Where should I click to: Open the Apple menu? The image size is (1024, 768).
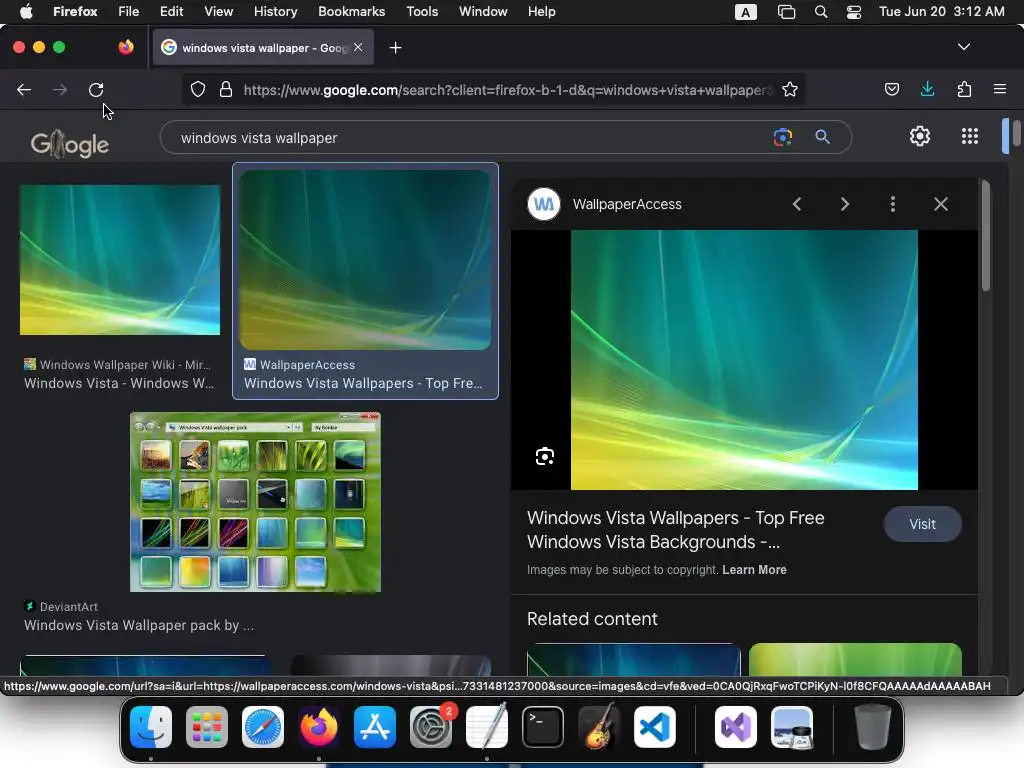tap(26, 12)
